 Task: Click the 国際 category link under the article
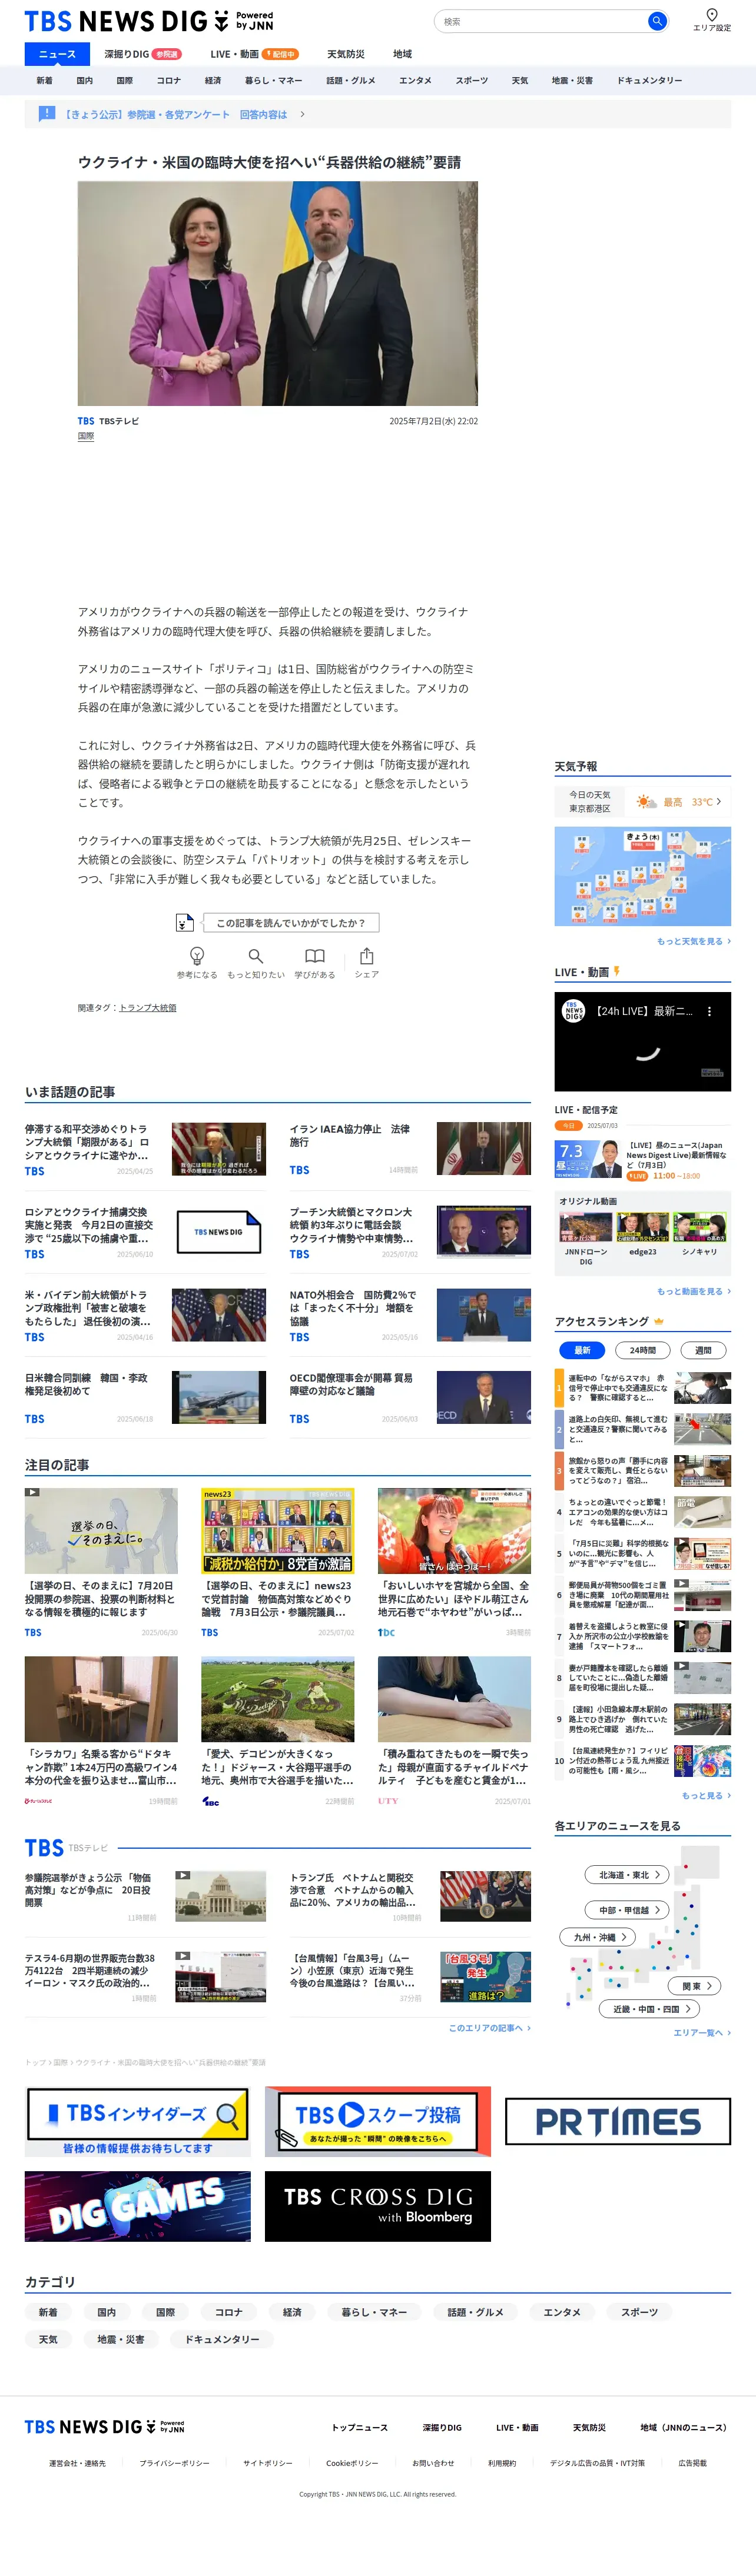pyautogui.click(x=86, y=436)
